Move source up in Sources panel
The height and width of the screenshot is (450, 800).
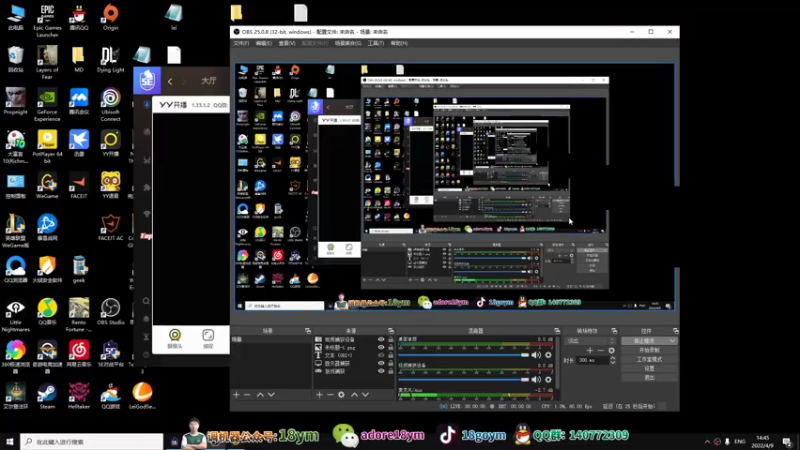pyautogui.click(x=355, y=394)
